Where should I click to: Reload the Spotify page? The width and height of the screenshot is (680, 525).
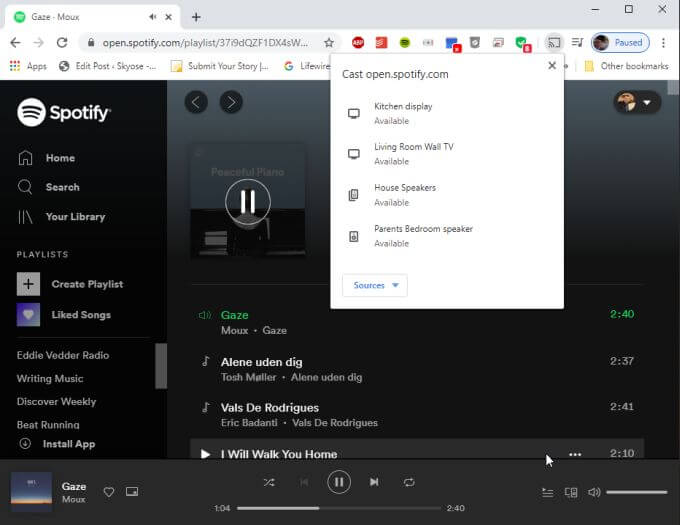[62, 42]
